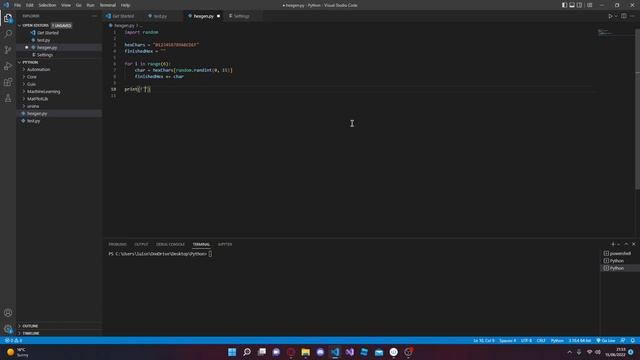Image resolution: width=640 pixels, height=360 pixels.
Task: Click the line and column status indicator
Action: point(483,340)
